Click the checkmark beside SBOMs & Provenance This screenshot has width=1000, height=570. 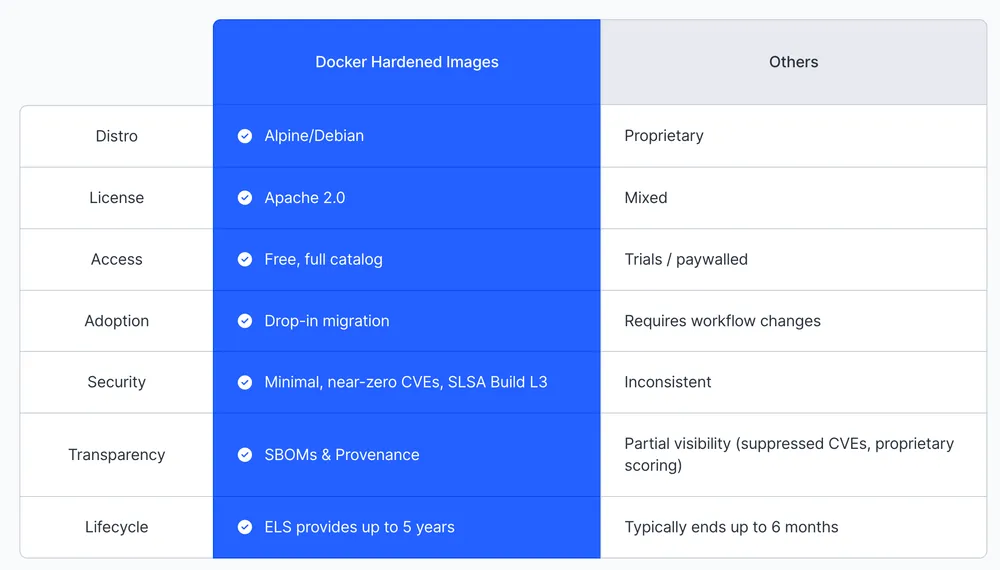point(245,455)
